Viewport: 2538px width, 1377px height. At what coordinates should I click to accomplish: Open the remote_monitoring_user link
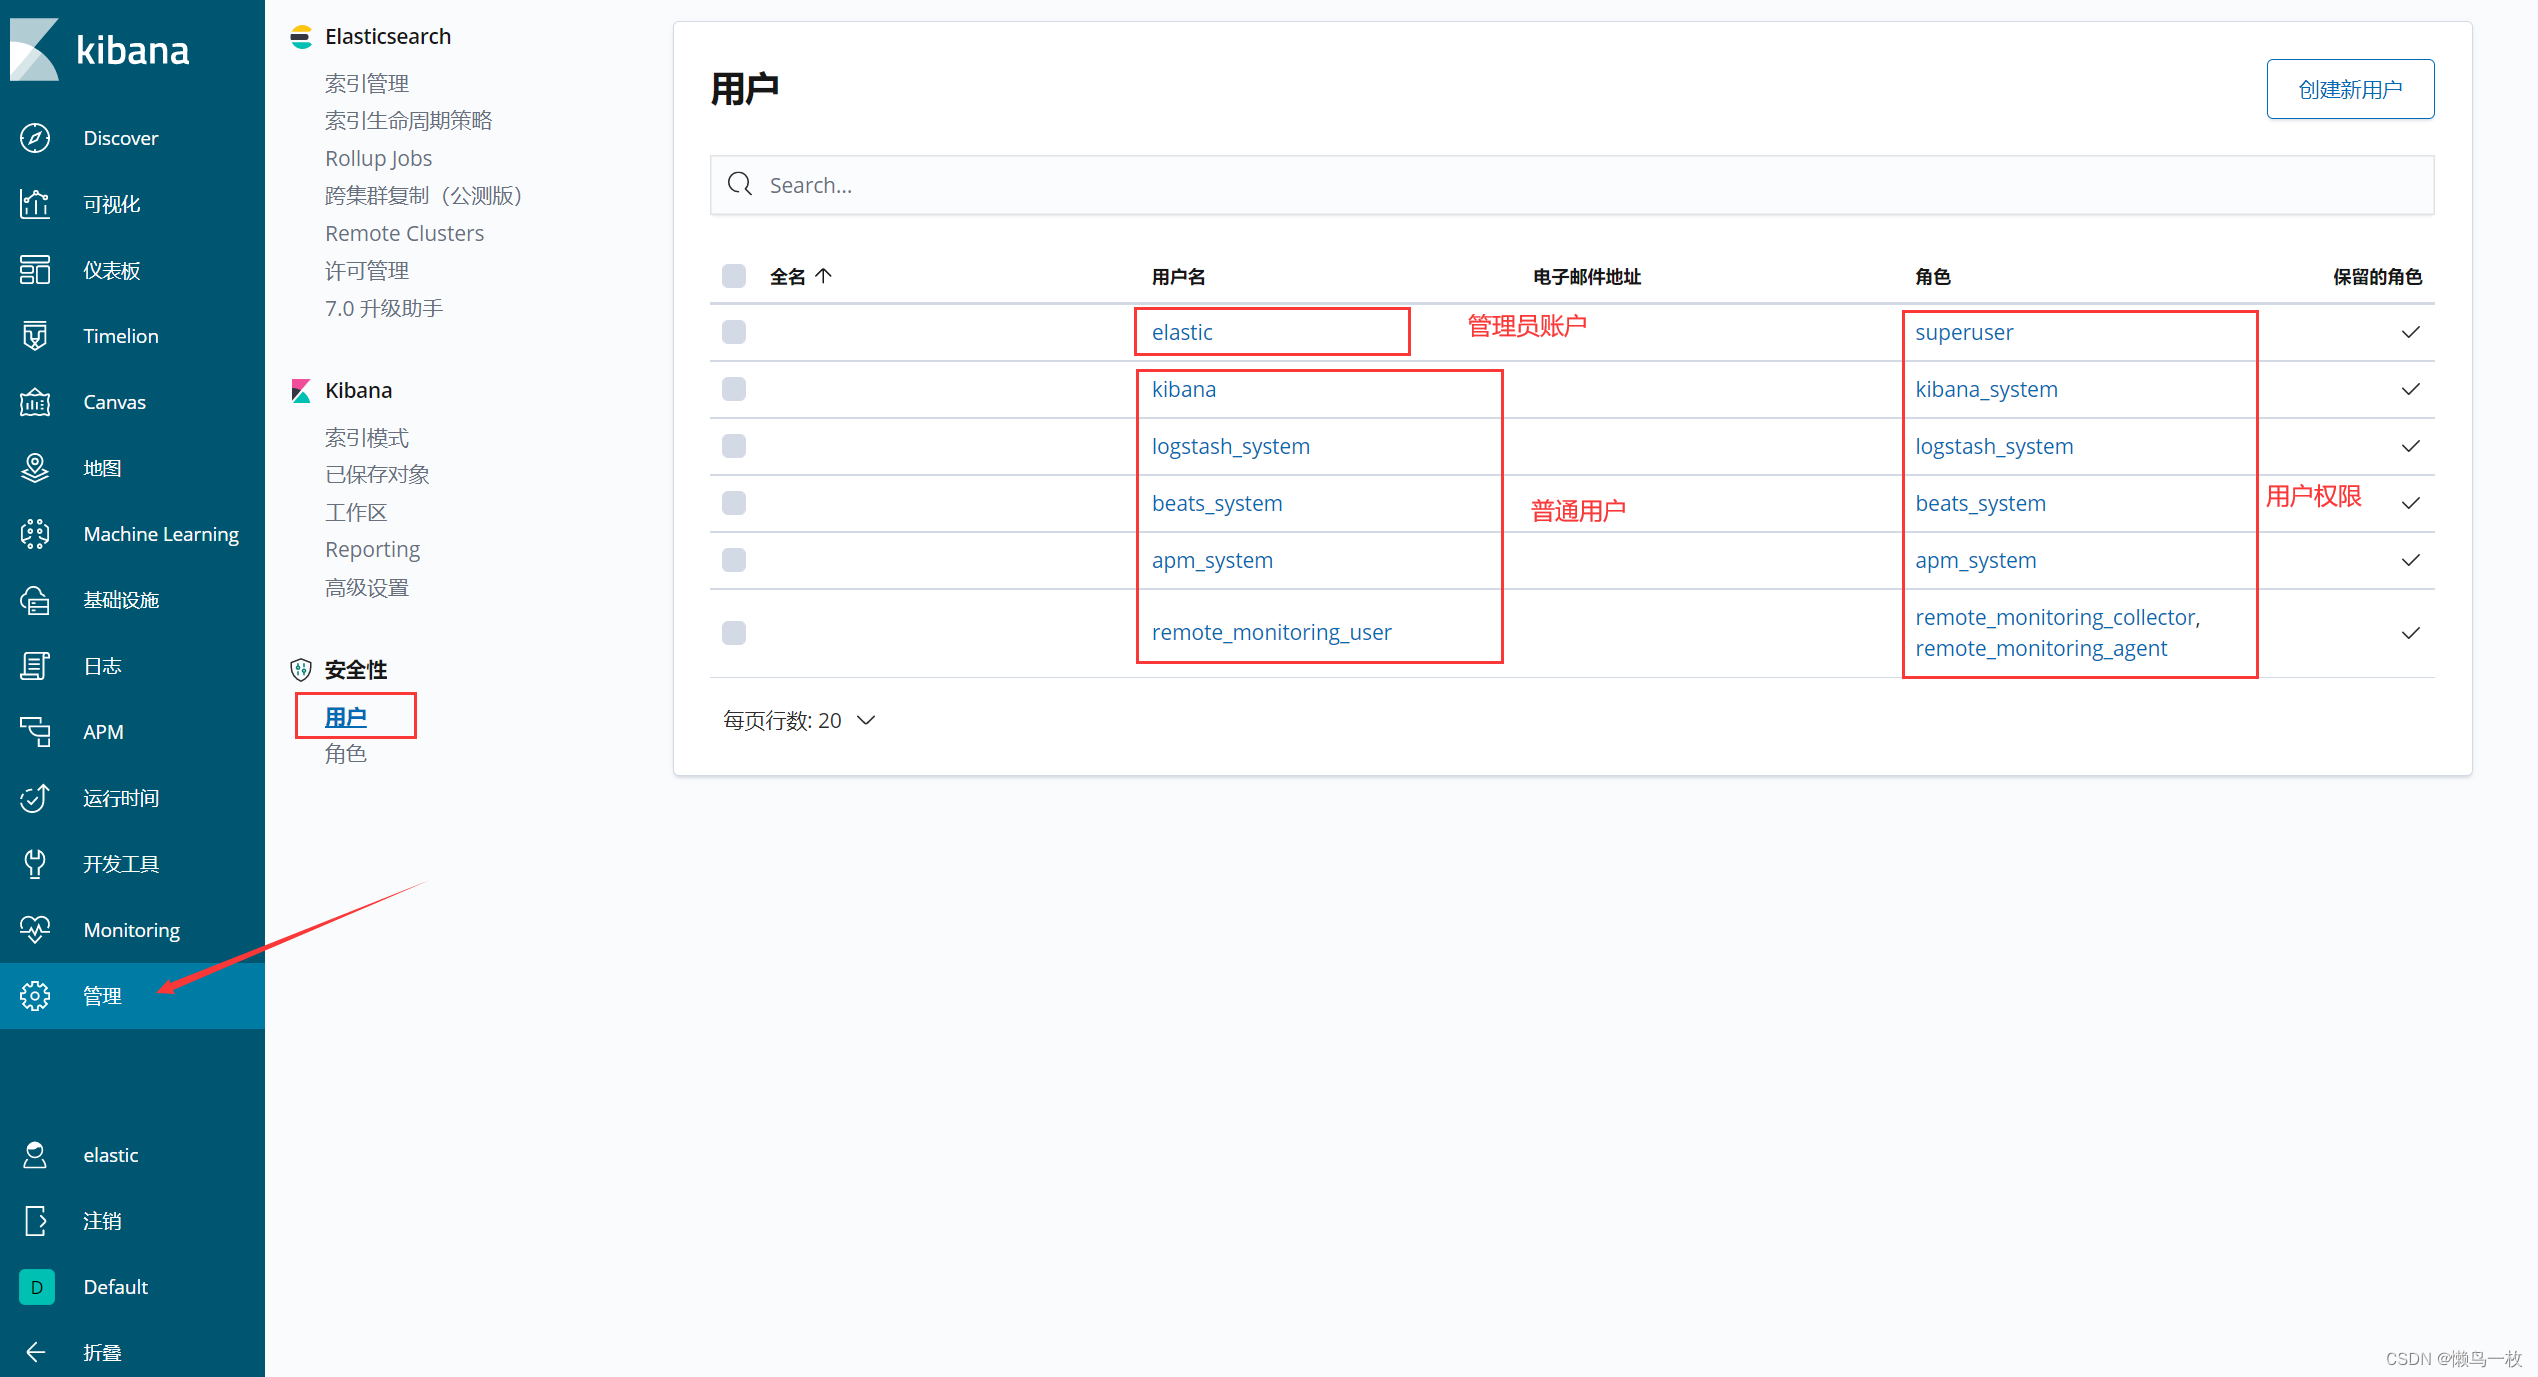point(1271,632)
